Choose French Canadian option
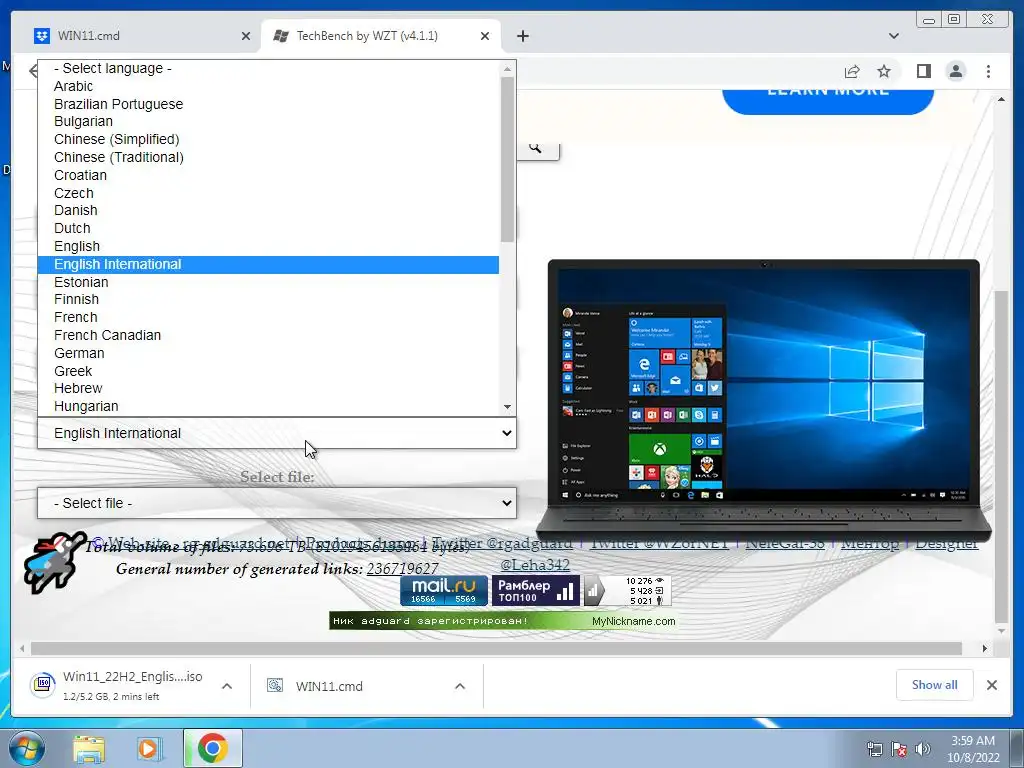1024x768 pixels. (268, 335)
